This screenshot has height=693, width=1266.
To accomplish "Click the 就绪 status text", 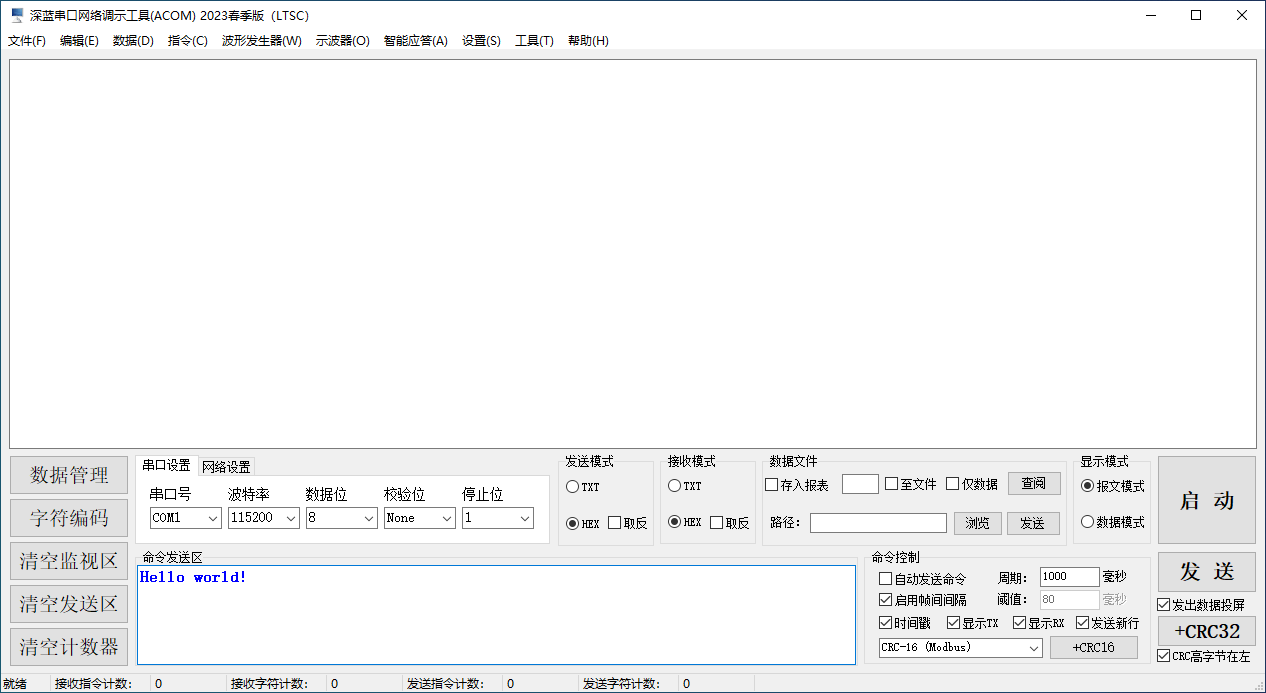I will click(x=15, y=684).
